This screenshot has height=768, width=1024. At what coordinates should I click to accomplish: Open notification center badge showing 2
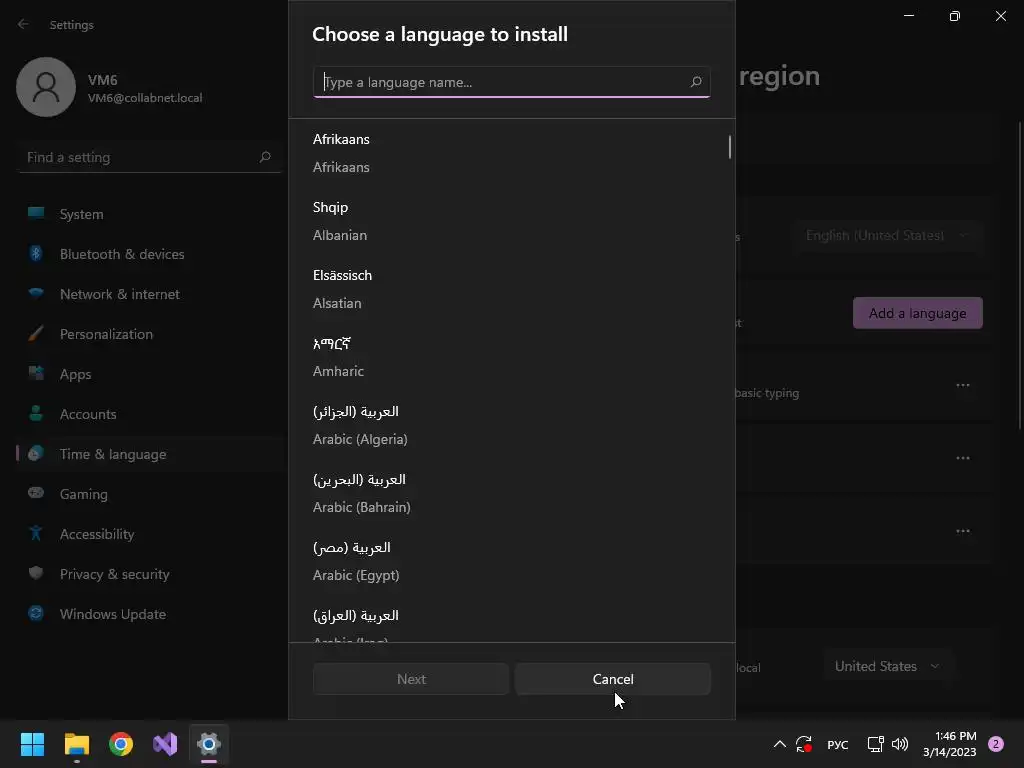(996, 744)
